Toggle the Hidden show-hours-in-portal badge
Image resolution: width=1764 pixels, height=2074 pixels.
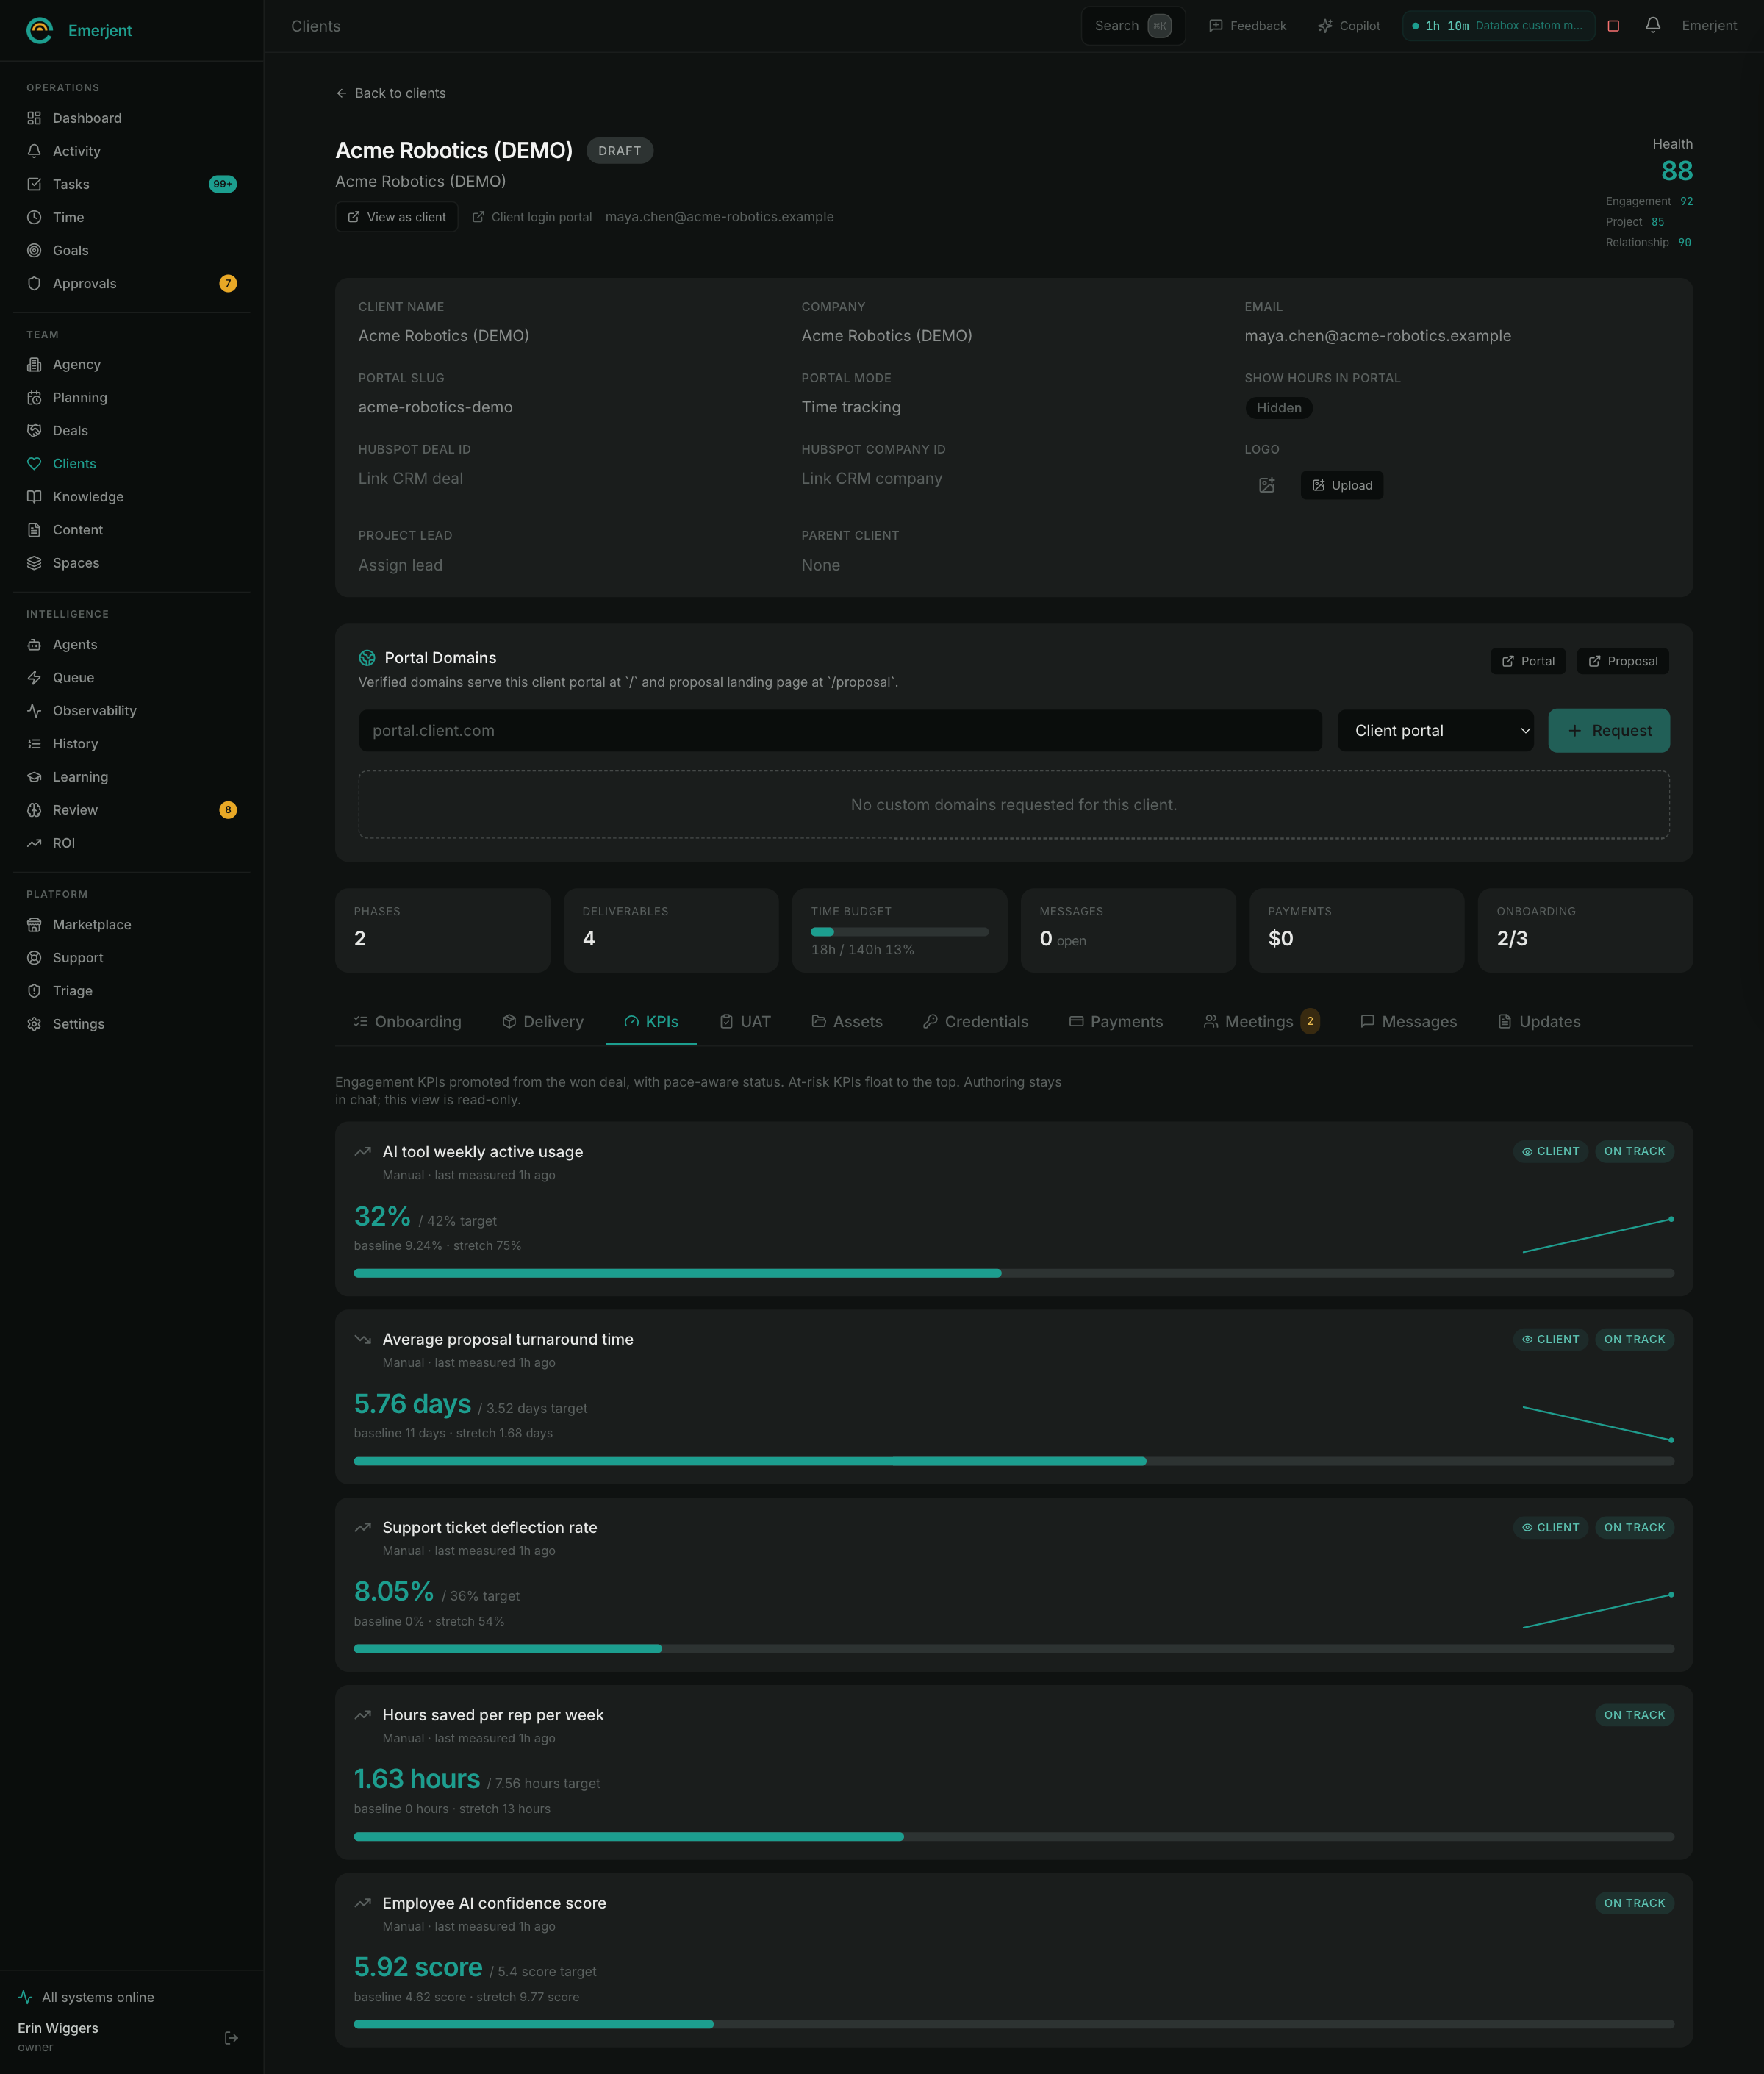(1278, 407)
